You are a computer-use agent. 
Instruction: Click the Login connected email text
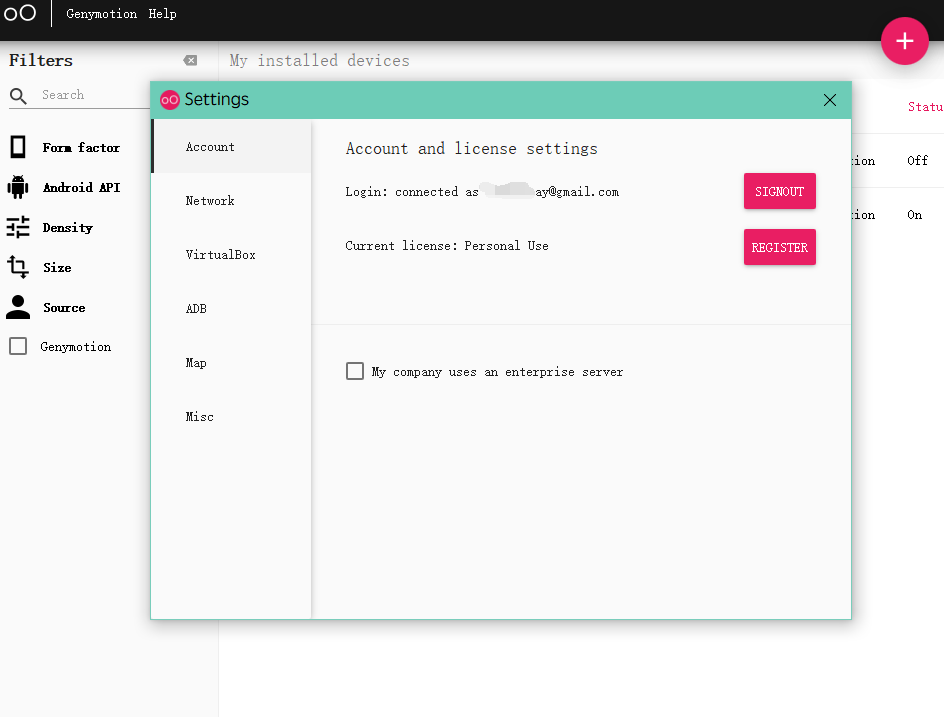tap(482, 191)
